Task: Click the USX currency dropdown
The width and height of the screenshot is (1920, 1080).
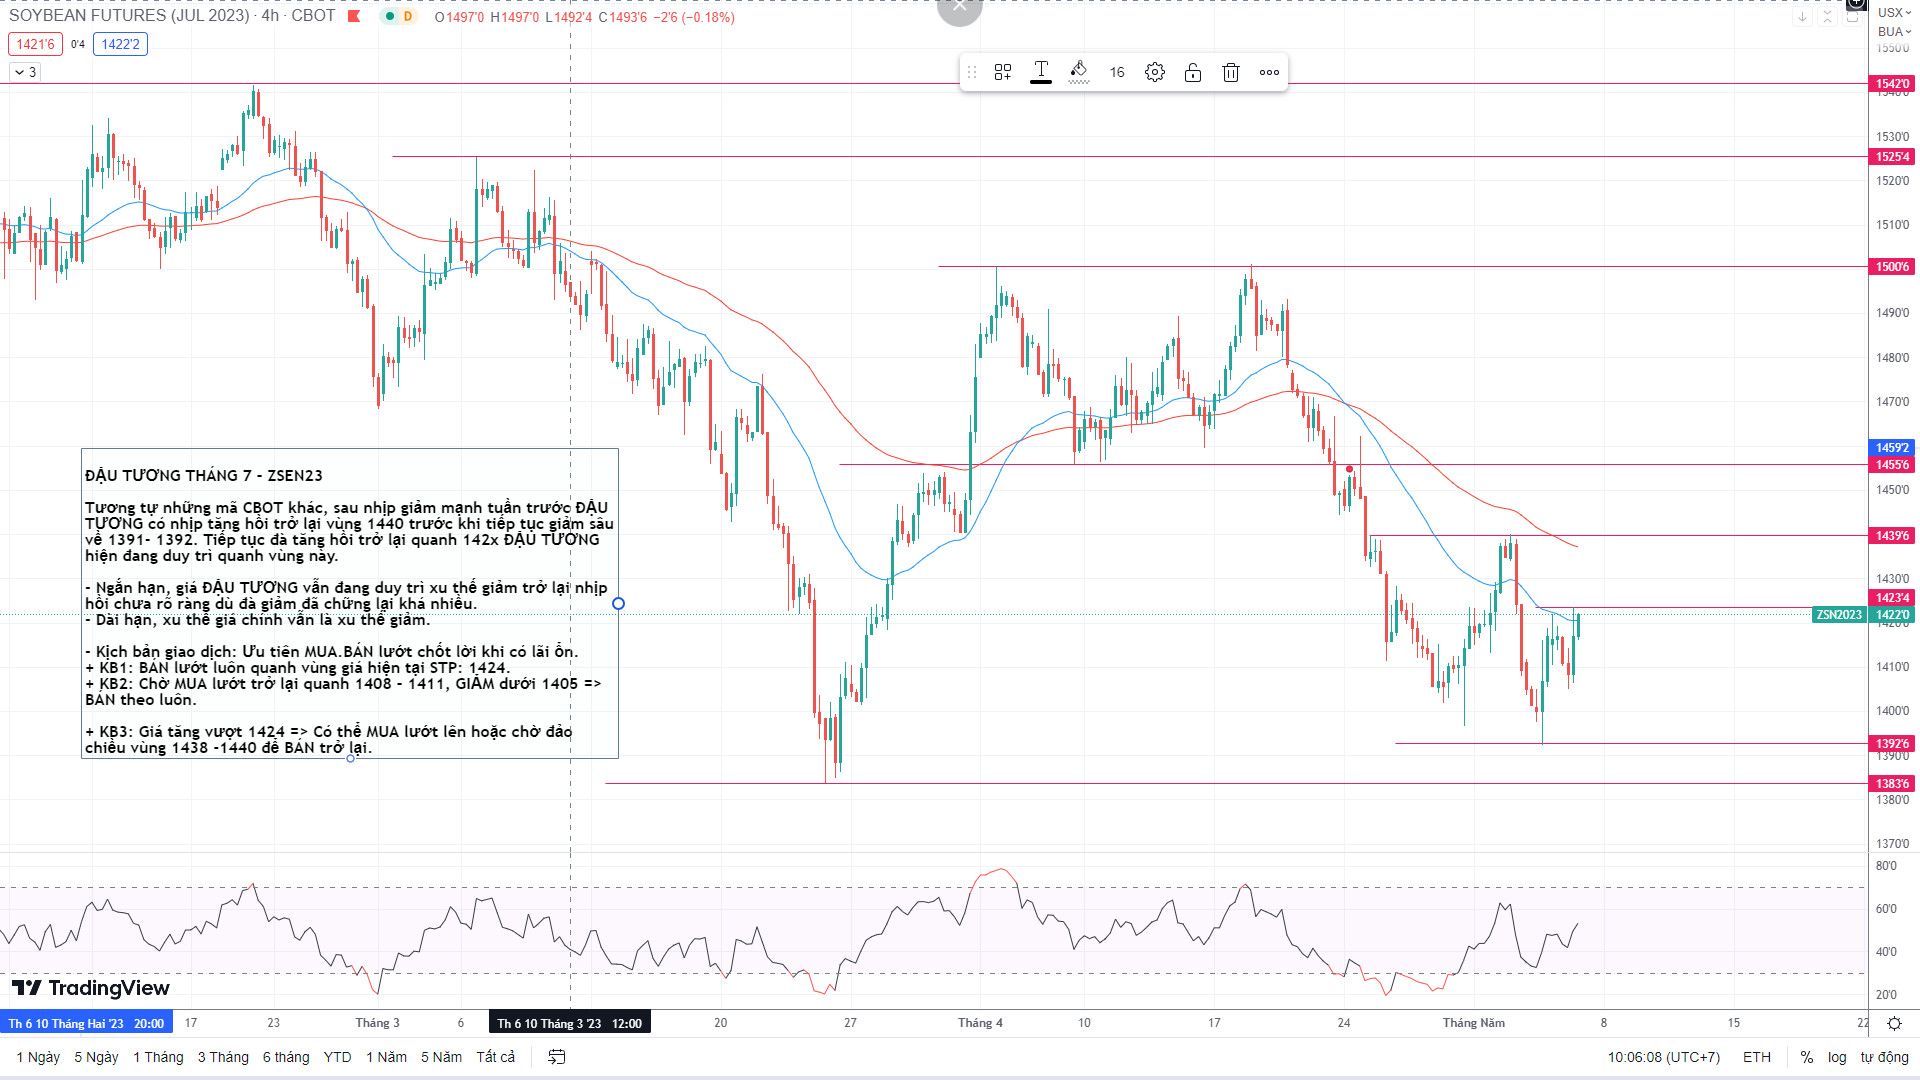Action: click(1890, 13)
